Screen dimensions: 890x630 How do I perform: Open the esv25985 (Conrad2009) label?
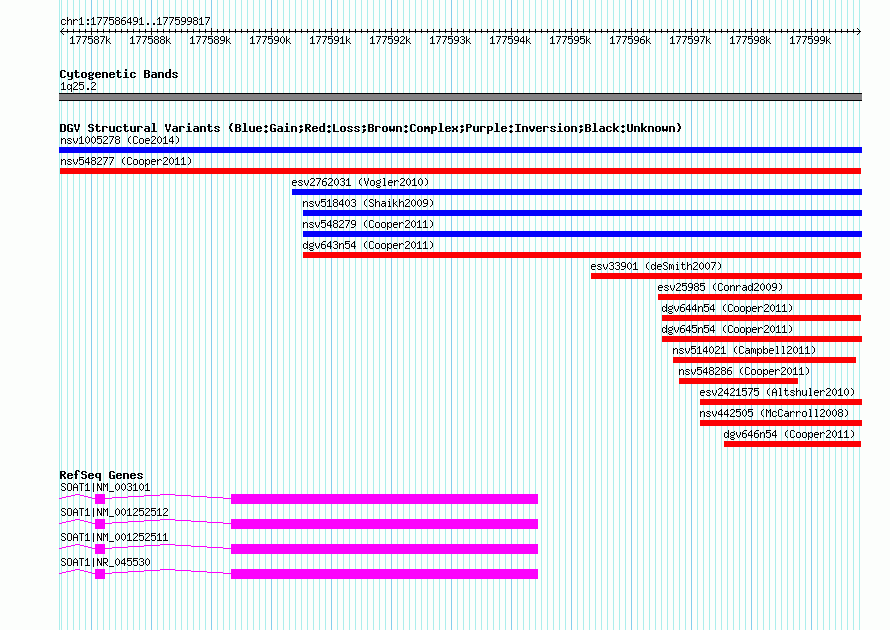[x=720, y=287]
